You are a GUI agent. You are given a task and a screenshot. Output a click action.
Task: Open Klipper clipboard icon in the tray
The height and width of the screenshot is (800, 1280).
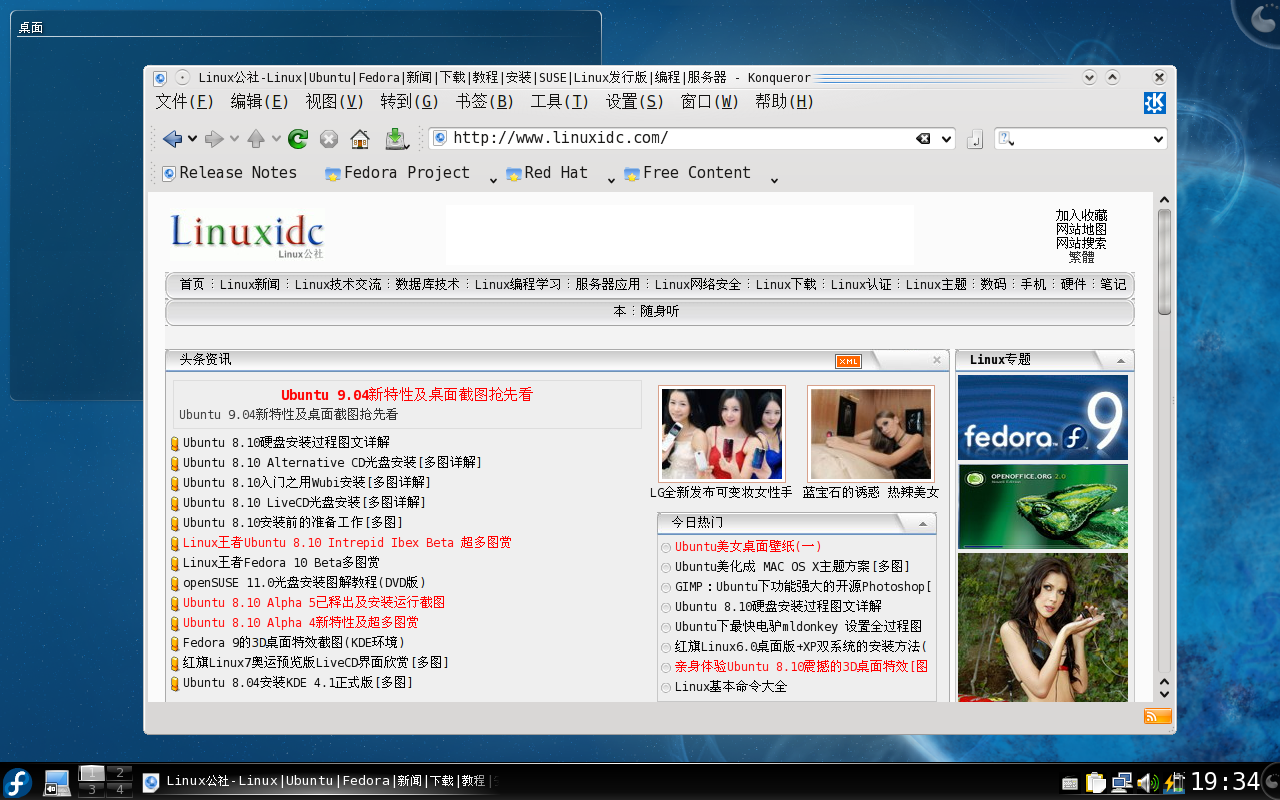[1096, 781]
